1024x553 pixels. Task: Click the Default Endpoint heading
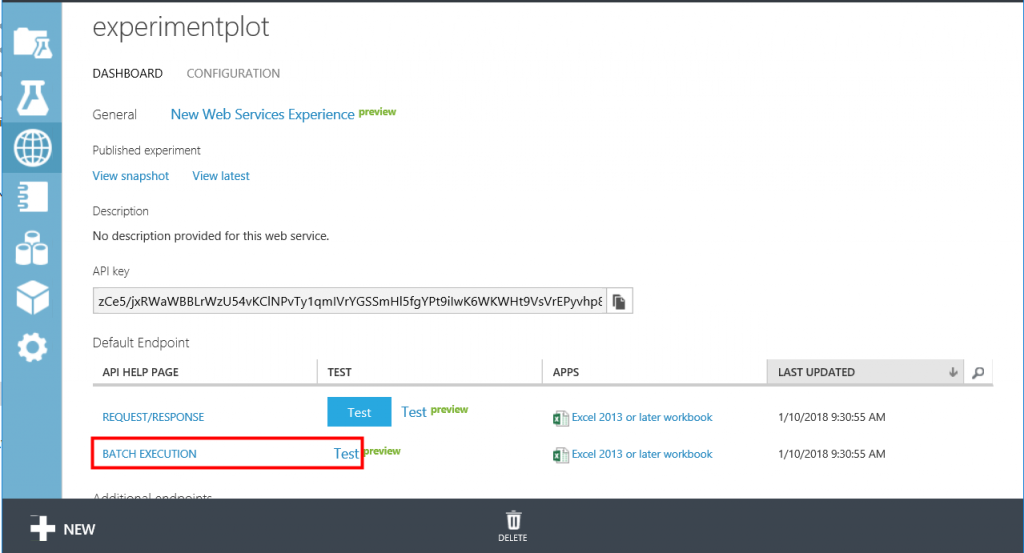pyautogui.click(x=140, y=343)
